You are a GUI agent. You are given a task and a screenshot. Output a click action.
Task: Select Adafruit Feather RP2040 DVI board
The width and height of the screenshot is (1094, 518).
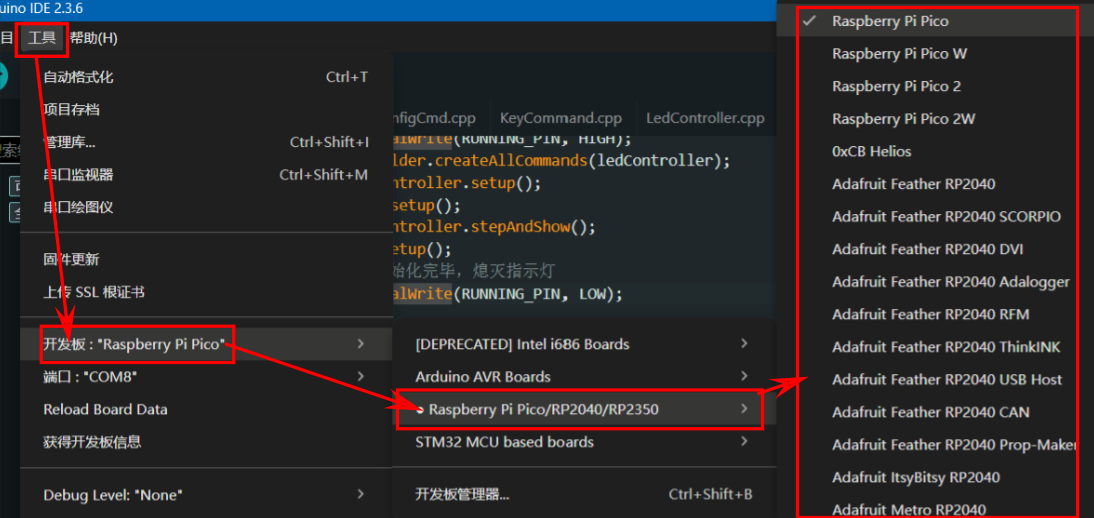pos(935,249)
